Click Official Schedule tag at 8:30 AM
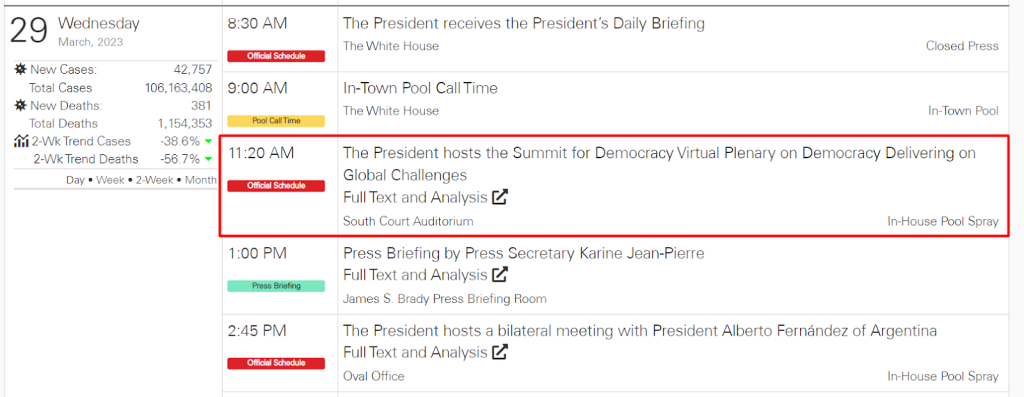Viewport: 1024px width, 397px height. click(x=276, y=56)
